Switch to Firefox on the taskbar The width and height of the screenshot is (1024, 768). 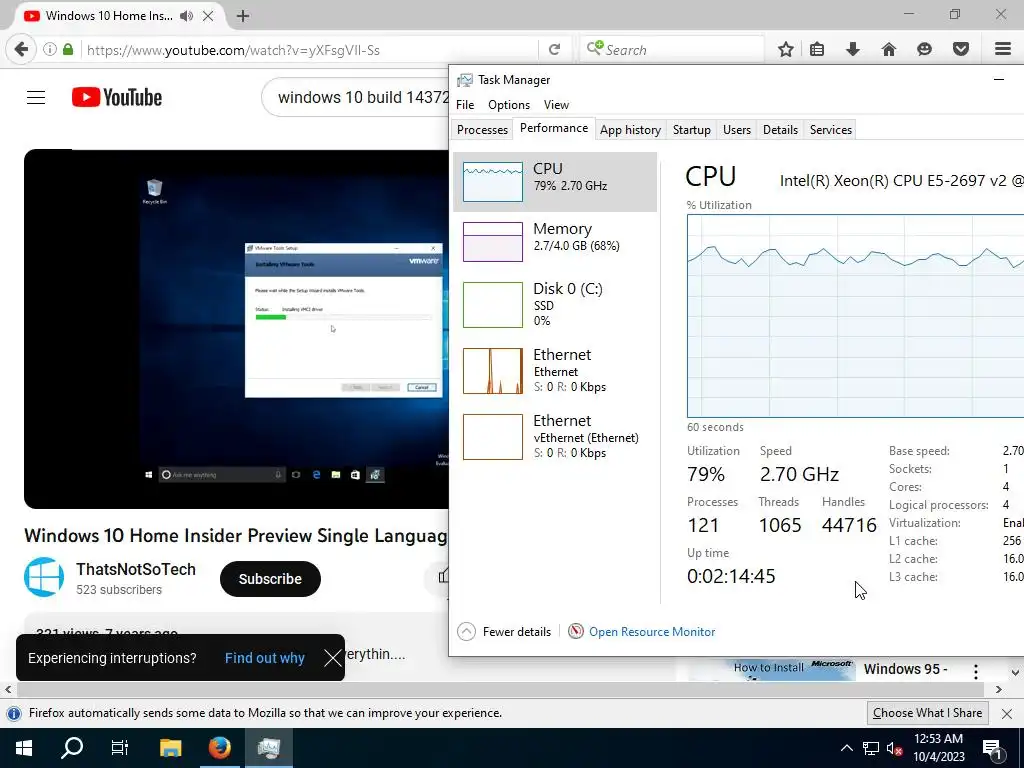[219, 748]
